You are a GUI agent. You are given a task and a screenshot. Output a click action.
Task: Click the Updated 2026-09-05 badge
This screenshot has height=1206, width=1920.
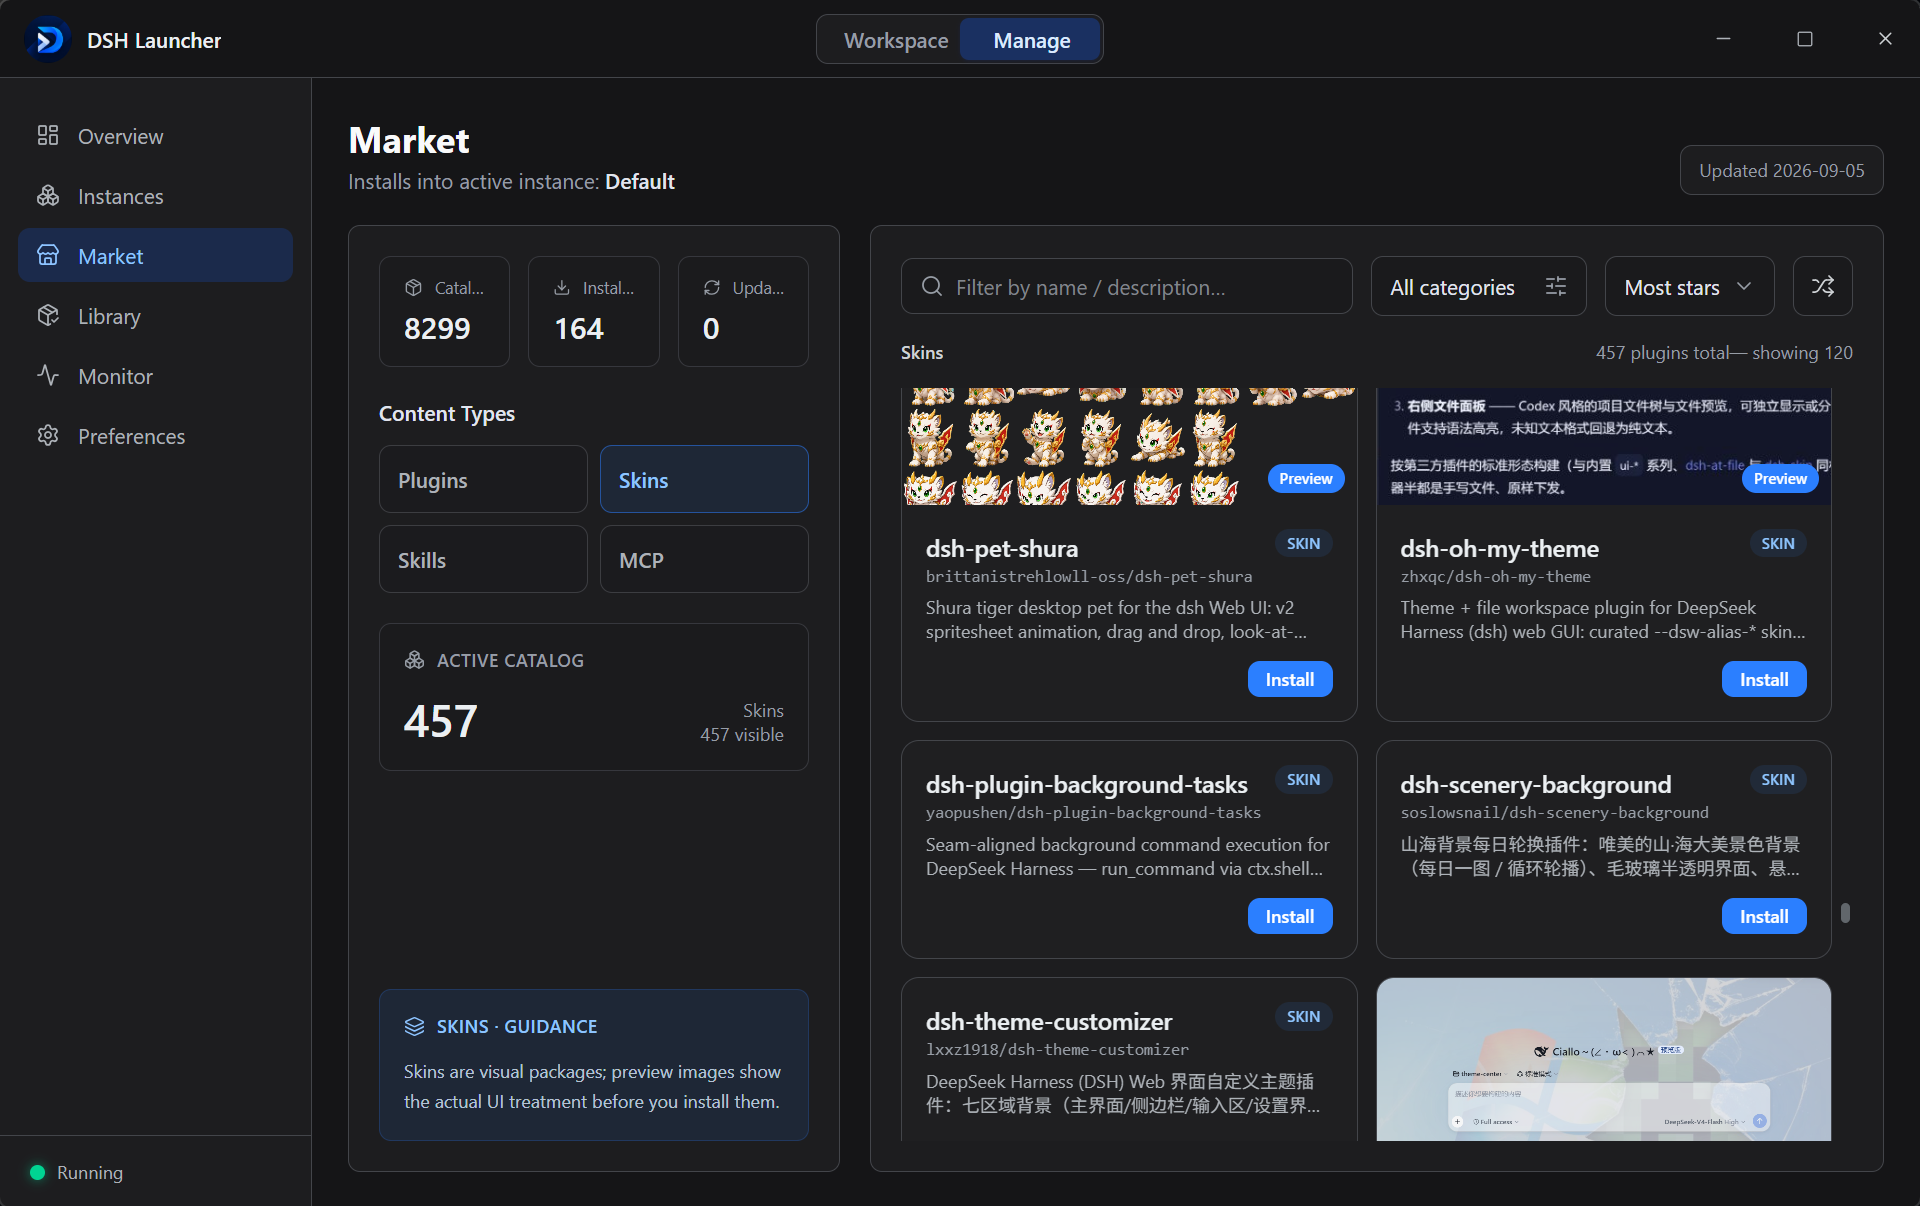[1781, 170]
